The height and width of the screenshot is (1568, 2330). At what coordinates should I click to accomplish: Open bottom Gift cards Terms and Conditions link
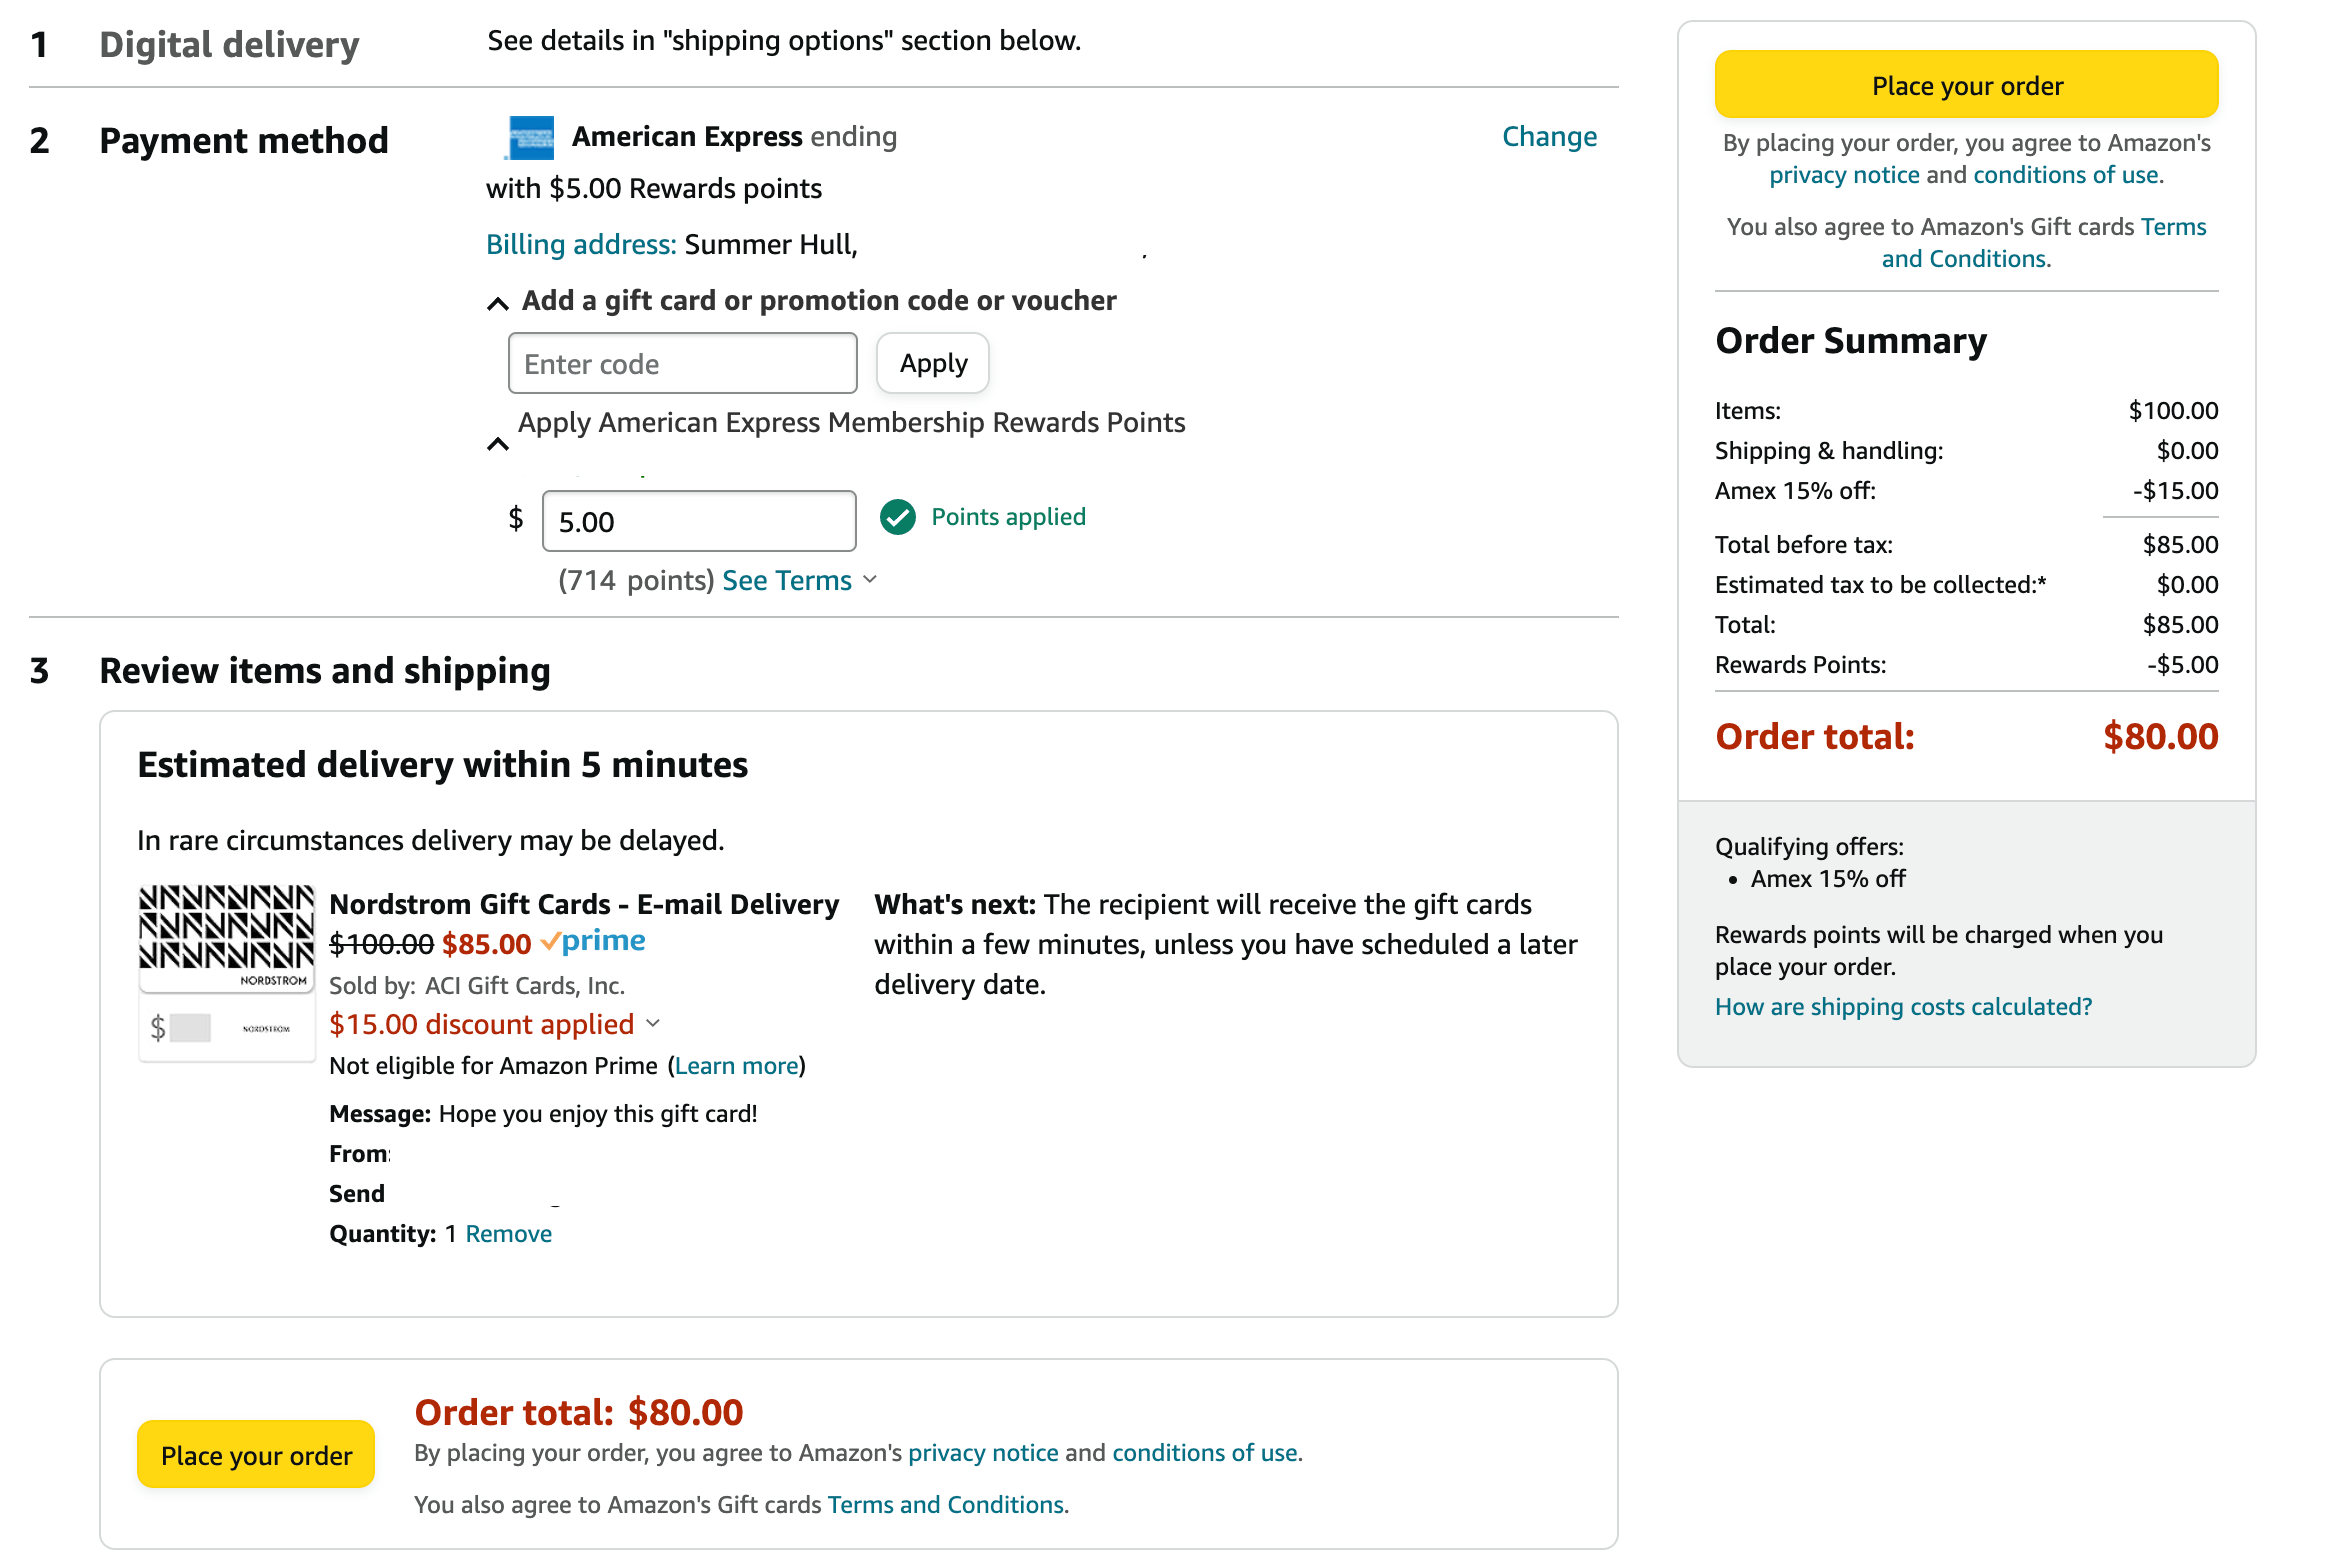[946, 1506]
